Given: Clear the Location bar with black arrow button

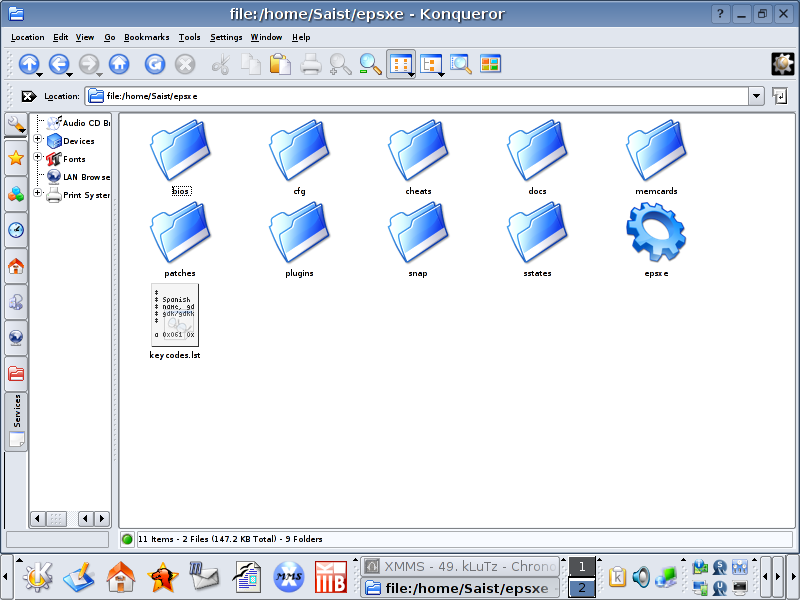Looking at the screenshot, I should pyautogui.click(x=28, y=96).
